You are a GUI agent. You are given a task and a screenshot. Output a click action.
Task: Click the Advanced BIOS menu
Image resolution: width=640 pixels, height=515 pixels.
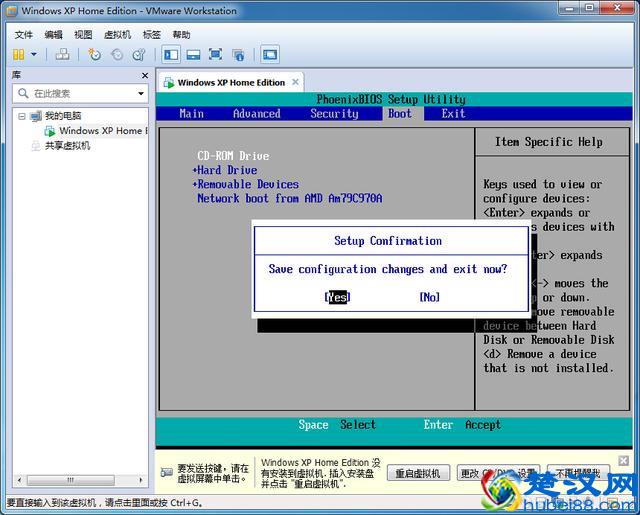point(256,113)
